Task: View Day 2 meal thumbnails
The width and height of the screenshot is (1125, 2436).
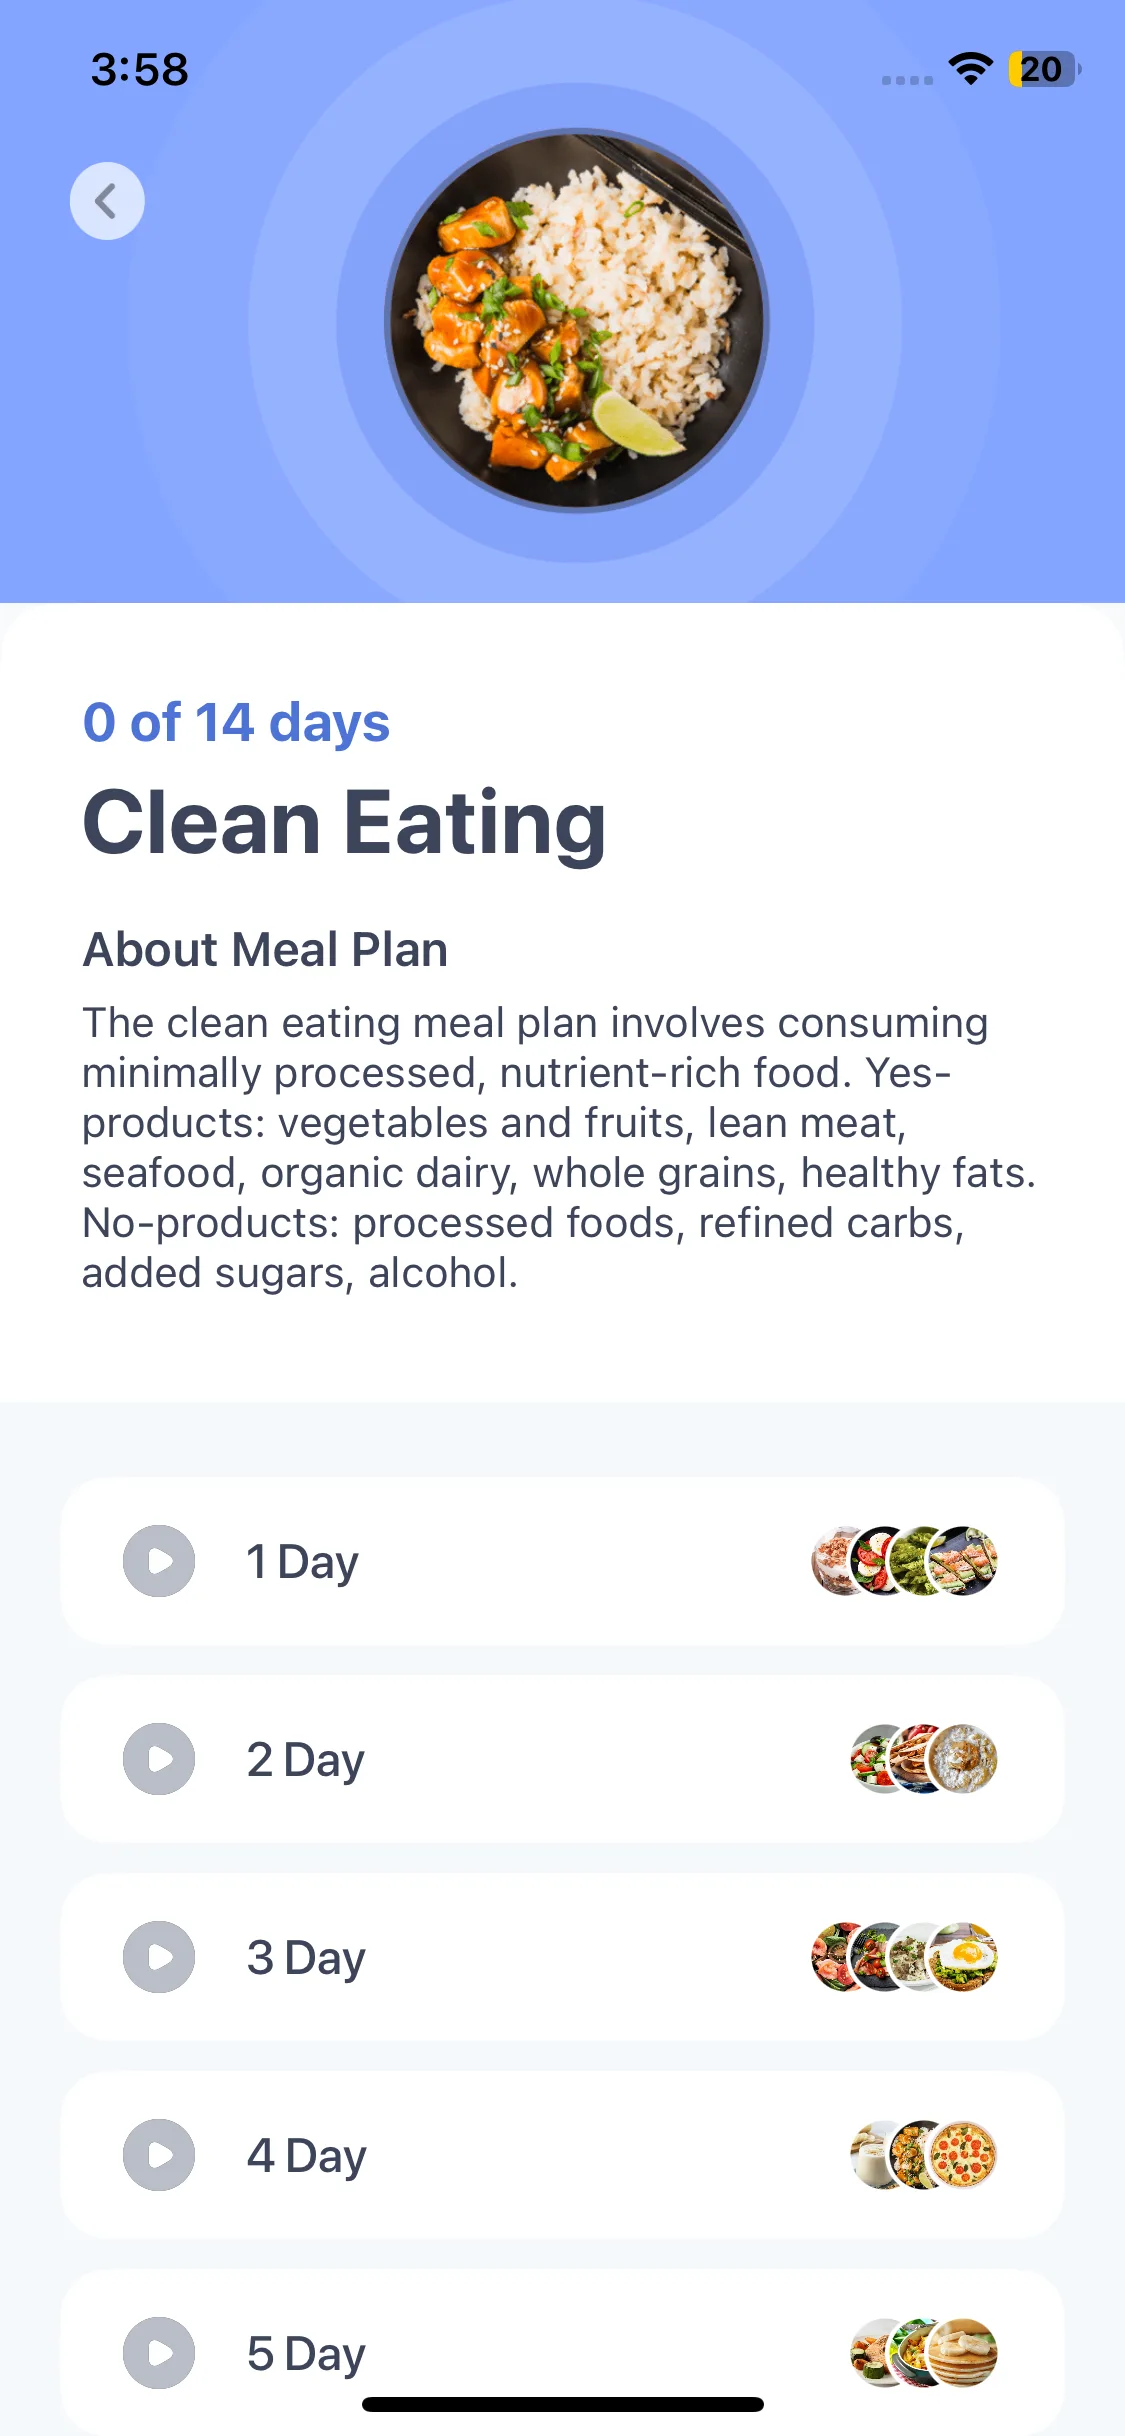Action: (x=924, y=1759)
